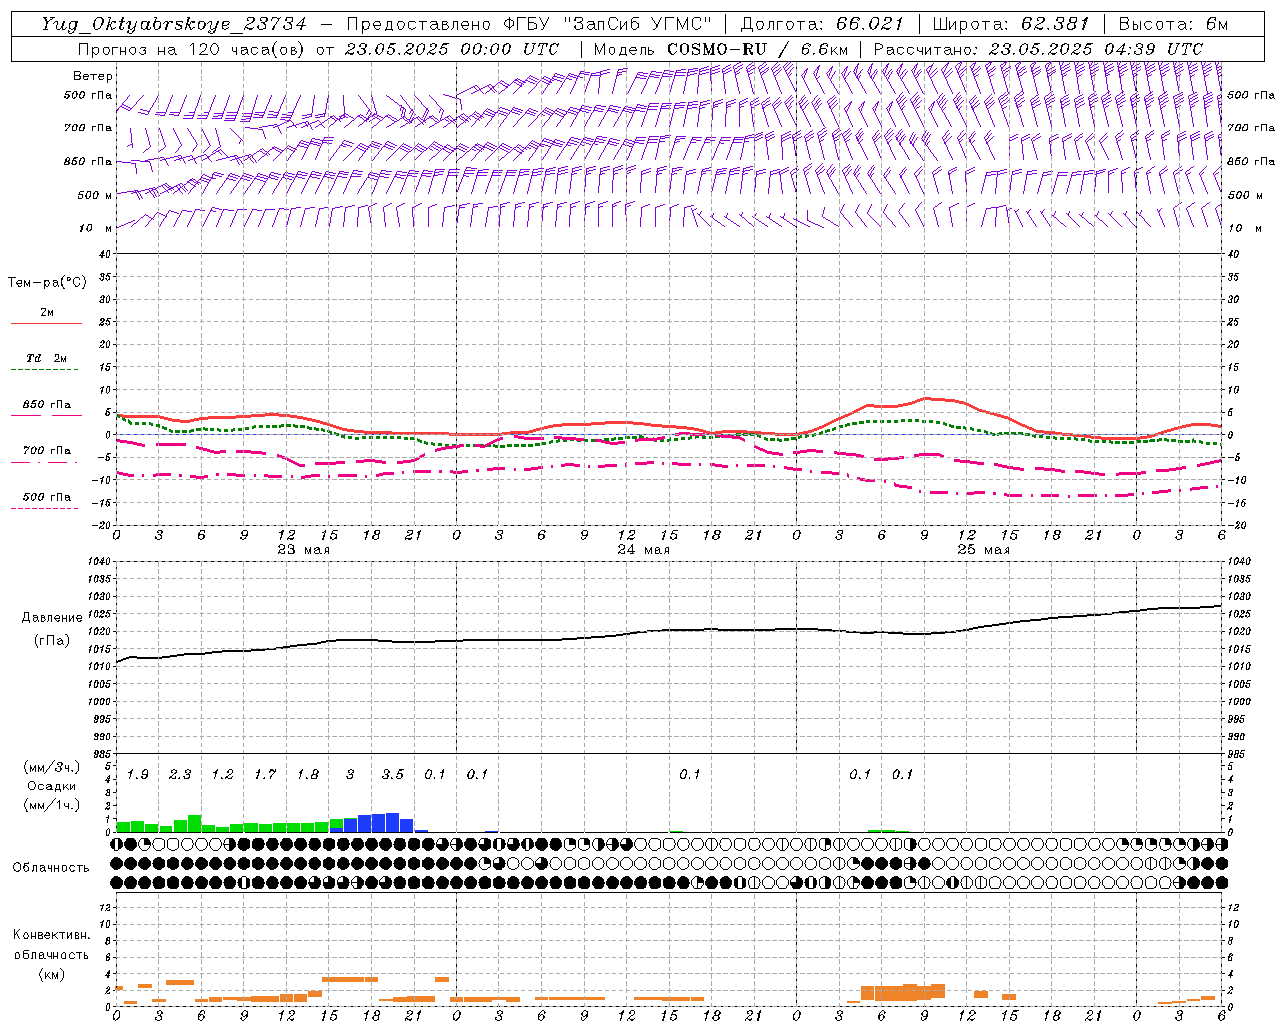Click the Осадки precipitation panel label
The height and width of the screenshot is (1024, 1280).
(x=52, y=786)
